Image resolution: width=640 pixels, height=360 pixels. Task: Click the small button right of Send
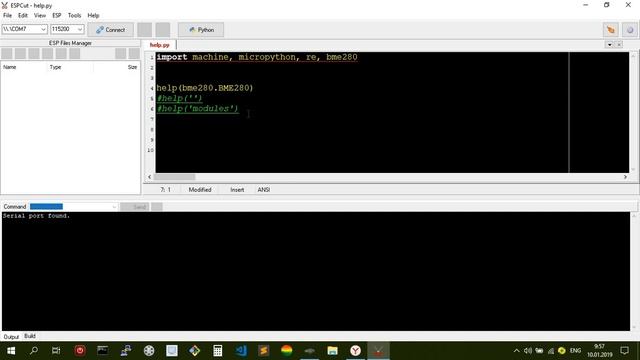[157, 207]
